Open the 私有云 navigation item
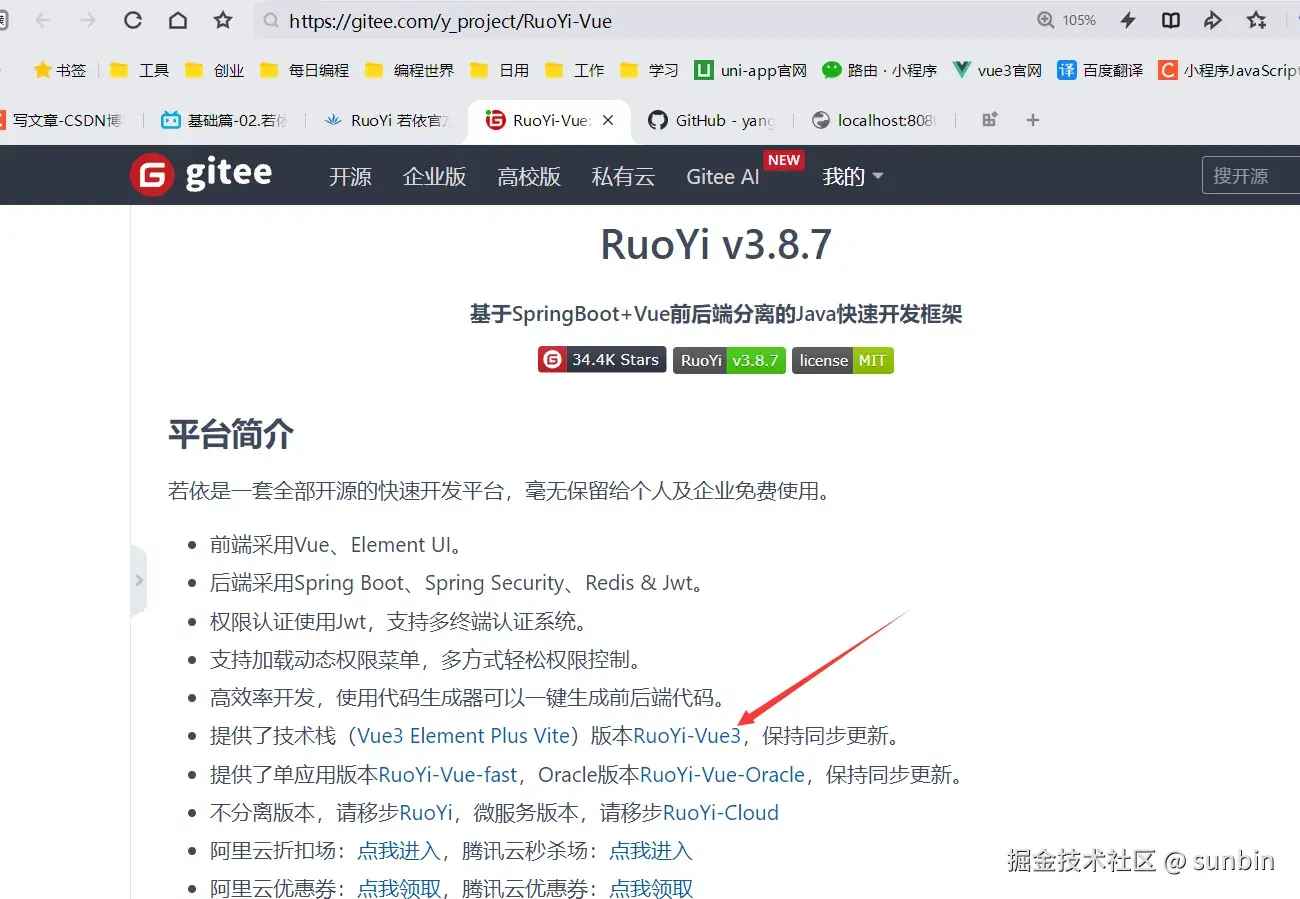Viewport: 1300px width, 899px height. (x=623, y=176)
